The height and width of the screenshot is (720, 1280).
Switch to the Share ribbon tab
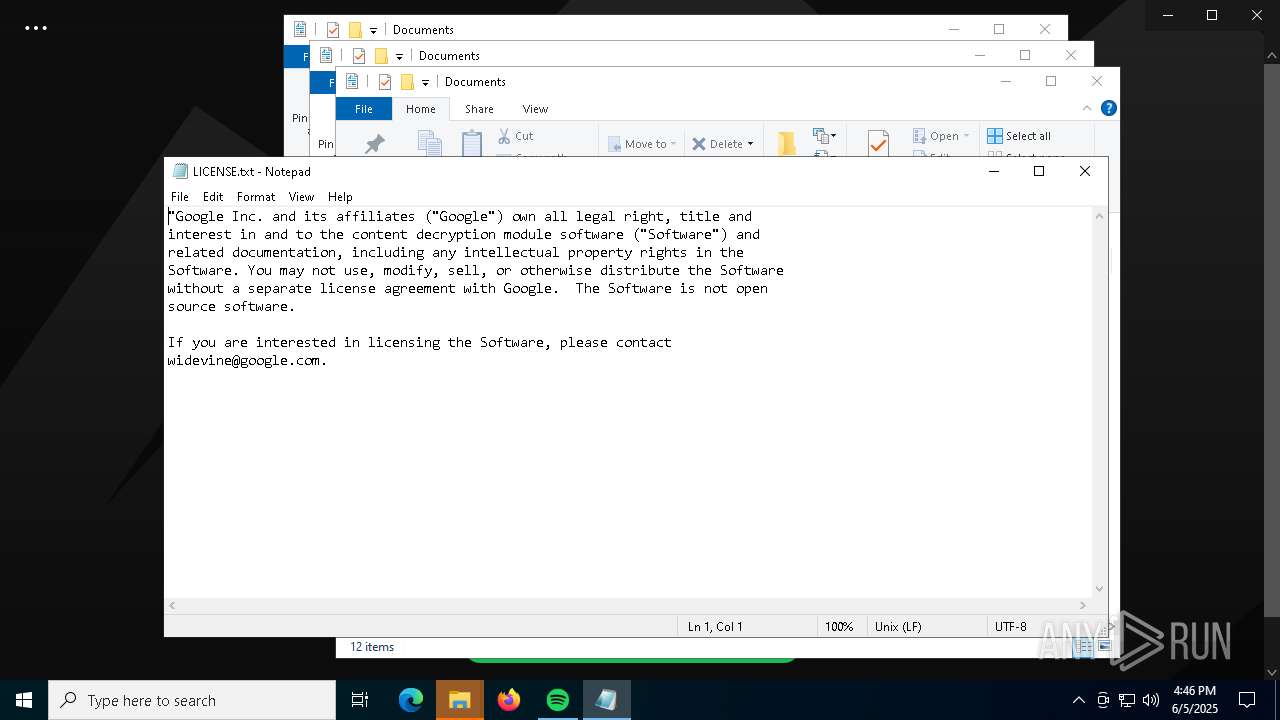(x=479, y=109)
